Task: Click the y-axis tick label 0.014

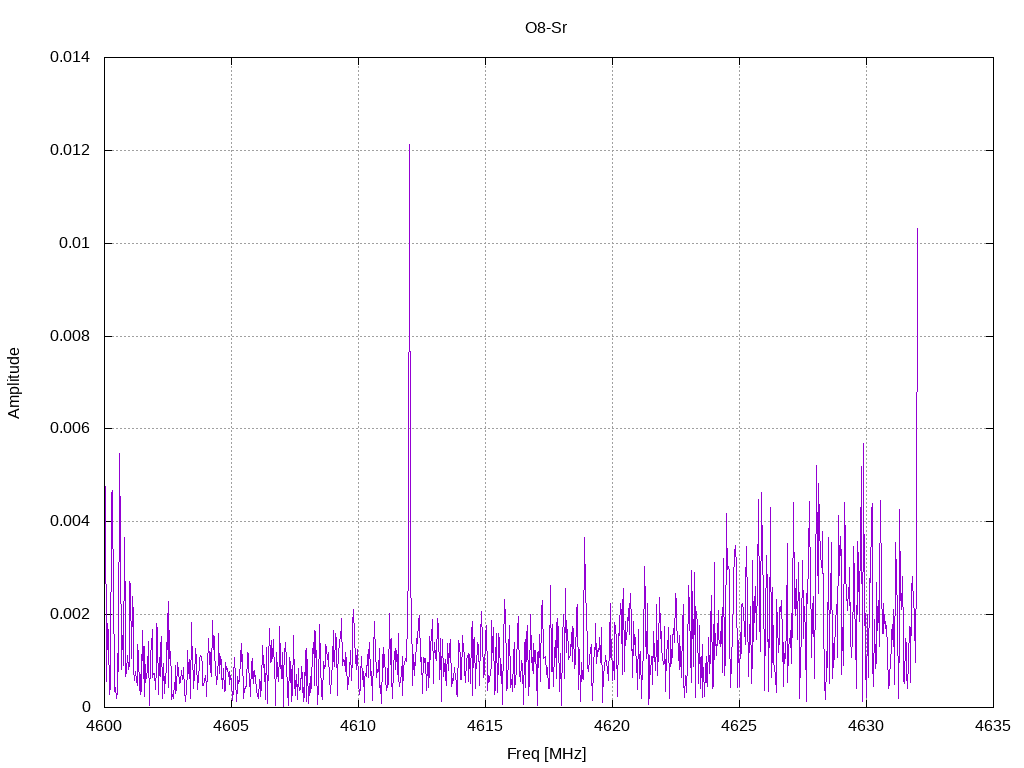Action: pos(70,57)
